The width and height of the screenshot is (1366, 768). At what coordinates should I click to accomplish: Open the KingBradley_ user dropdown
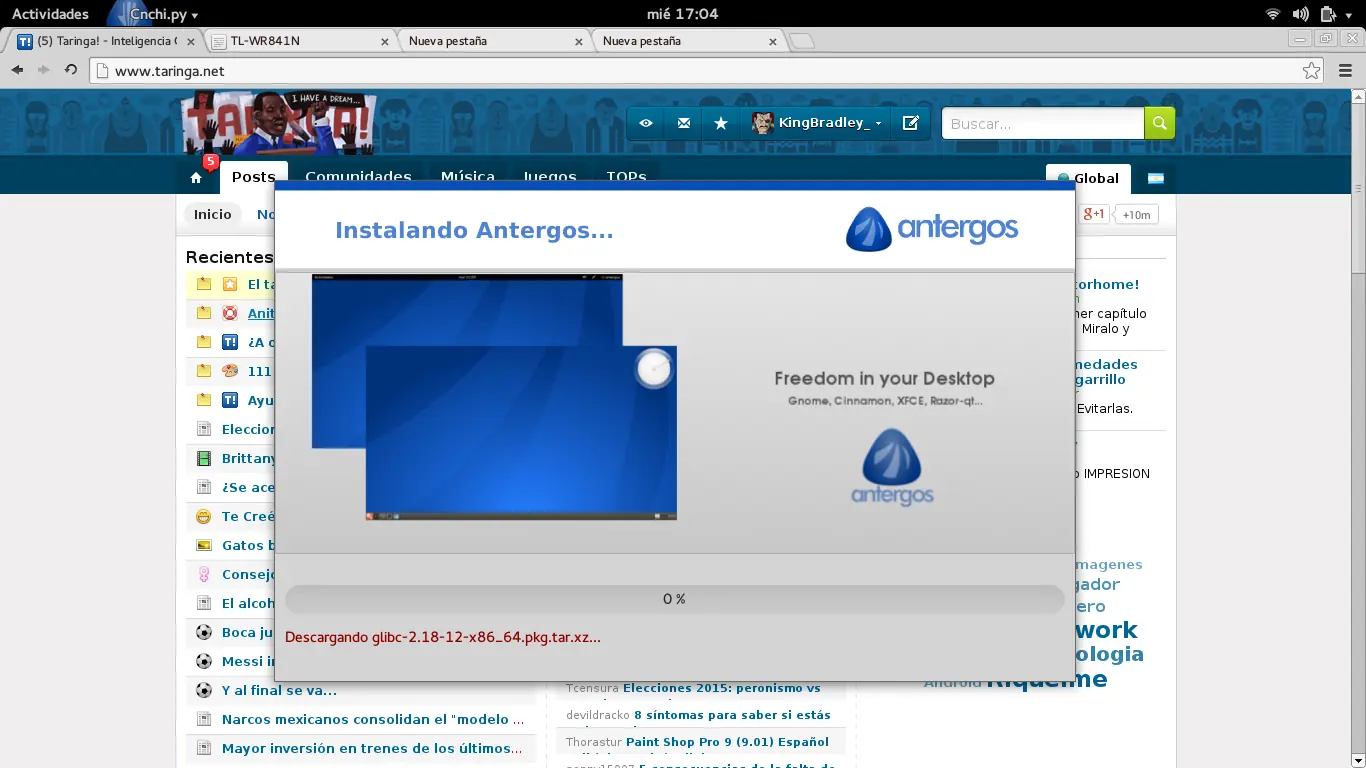(x=818, y=123)
